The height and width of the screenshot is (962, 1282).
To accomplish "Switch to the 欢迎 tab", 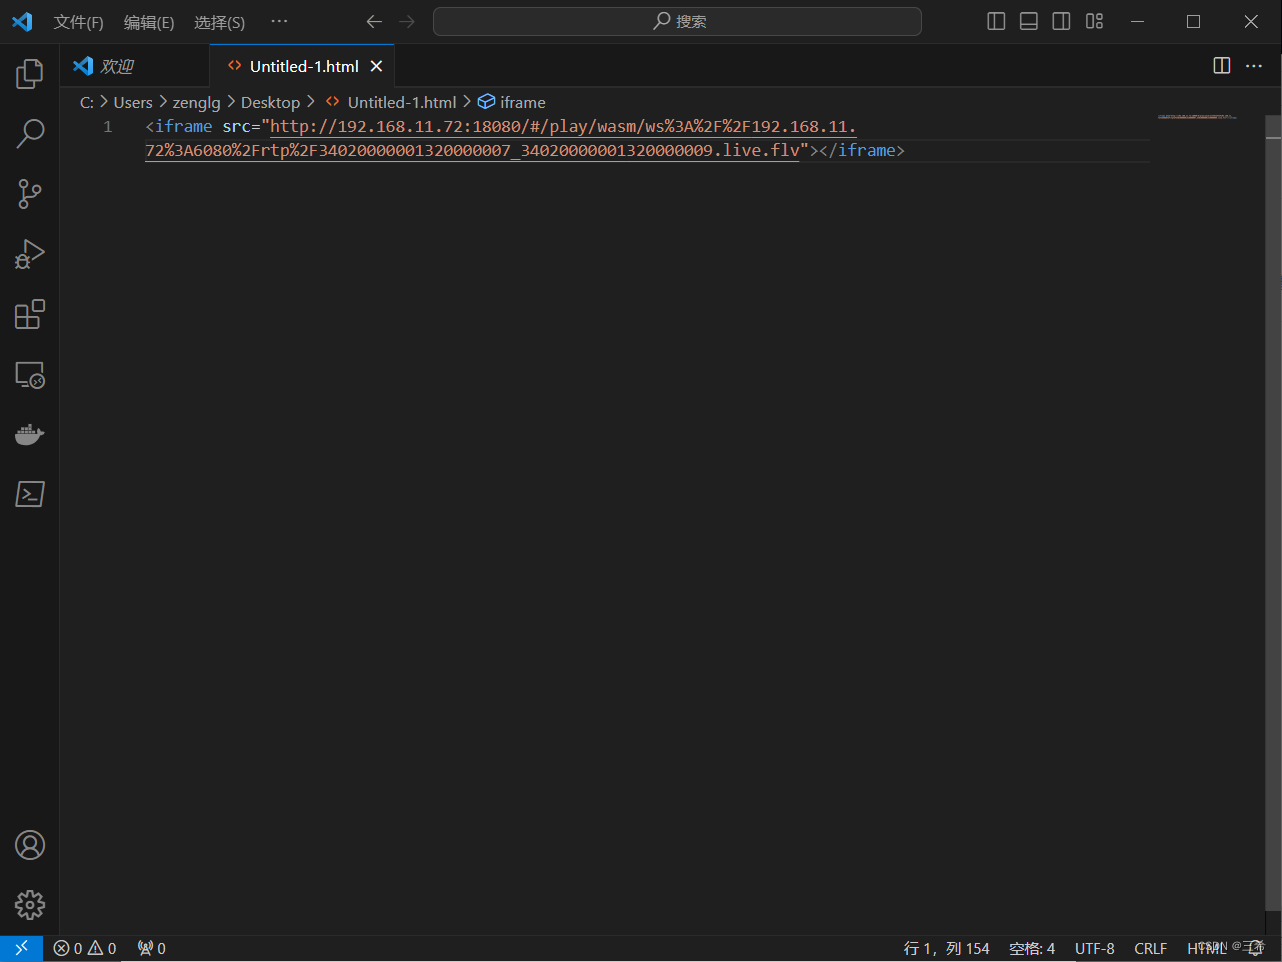I will click(135, 66).
